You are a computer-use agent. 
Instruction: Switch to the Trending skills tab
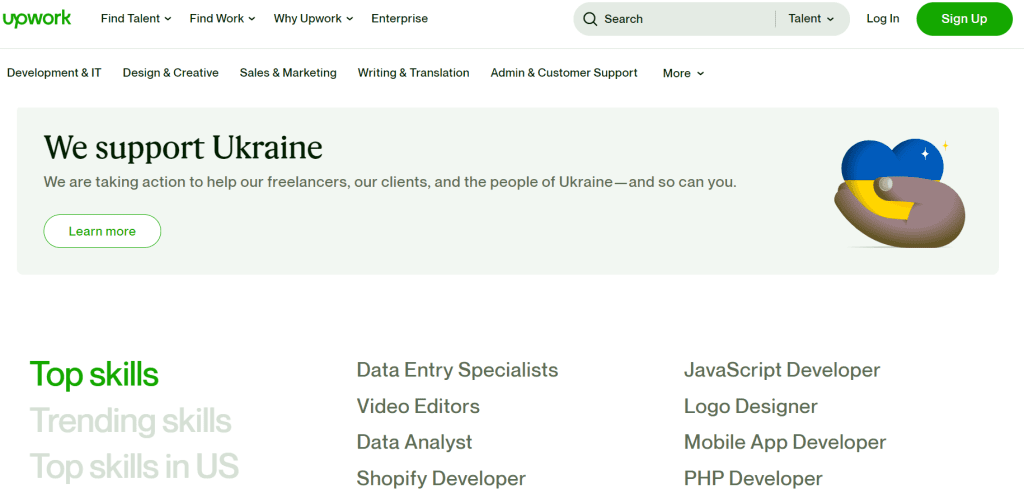point(130,421)
